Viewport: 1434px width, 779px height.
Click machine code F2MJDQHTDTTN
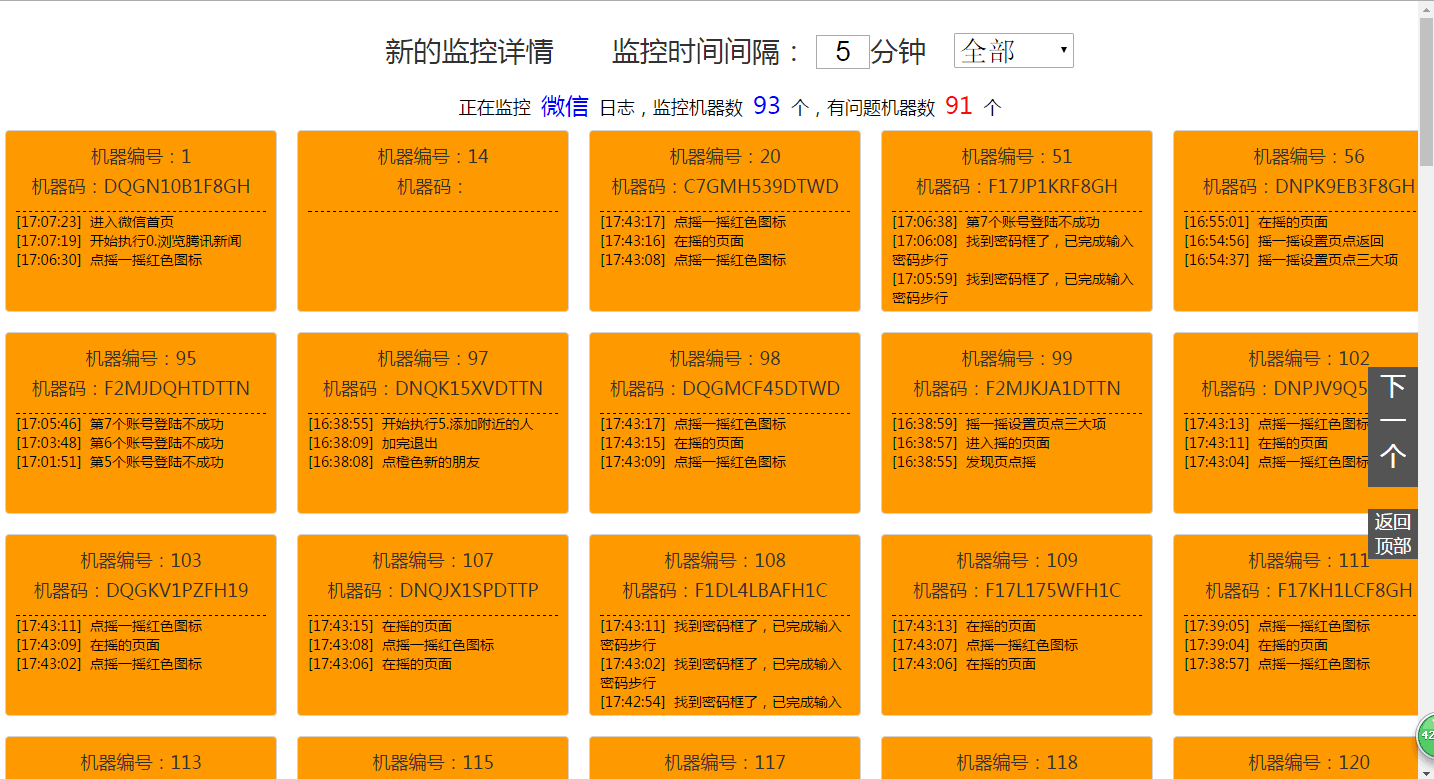coord(177,389)
